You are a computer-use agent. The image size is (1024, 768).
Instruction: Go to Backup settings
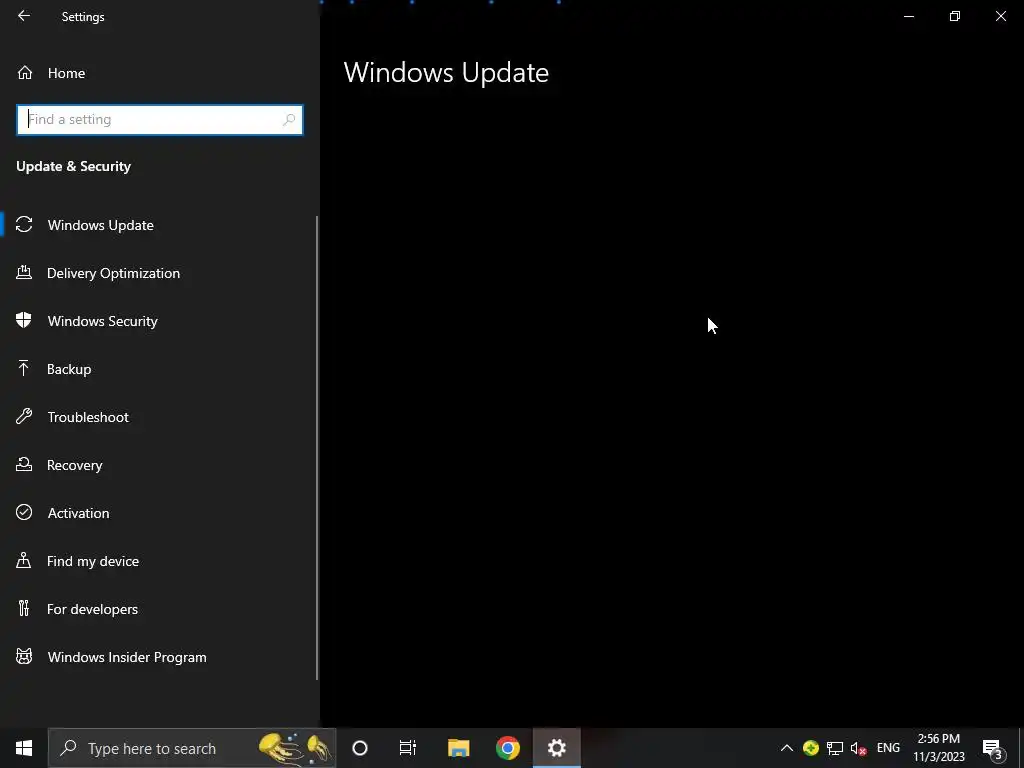click(x=159, y=369)
